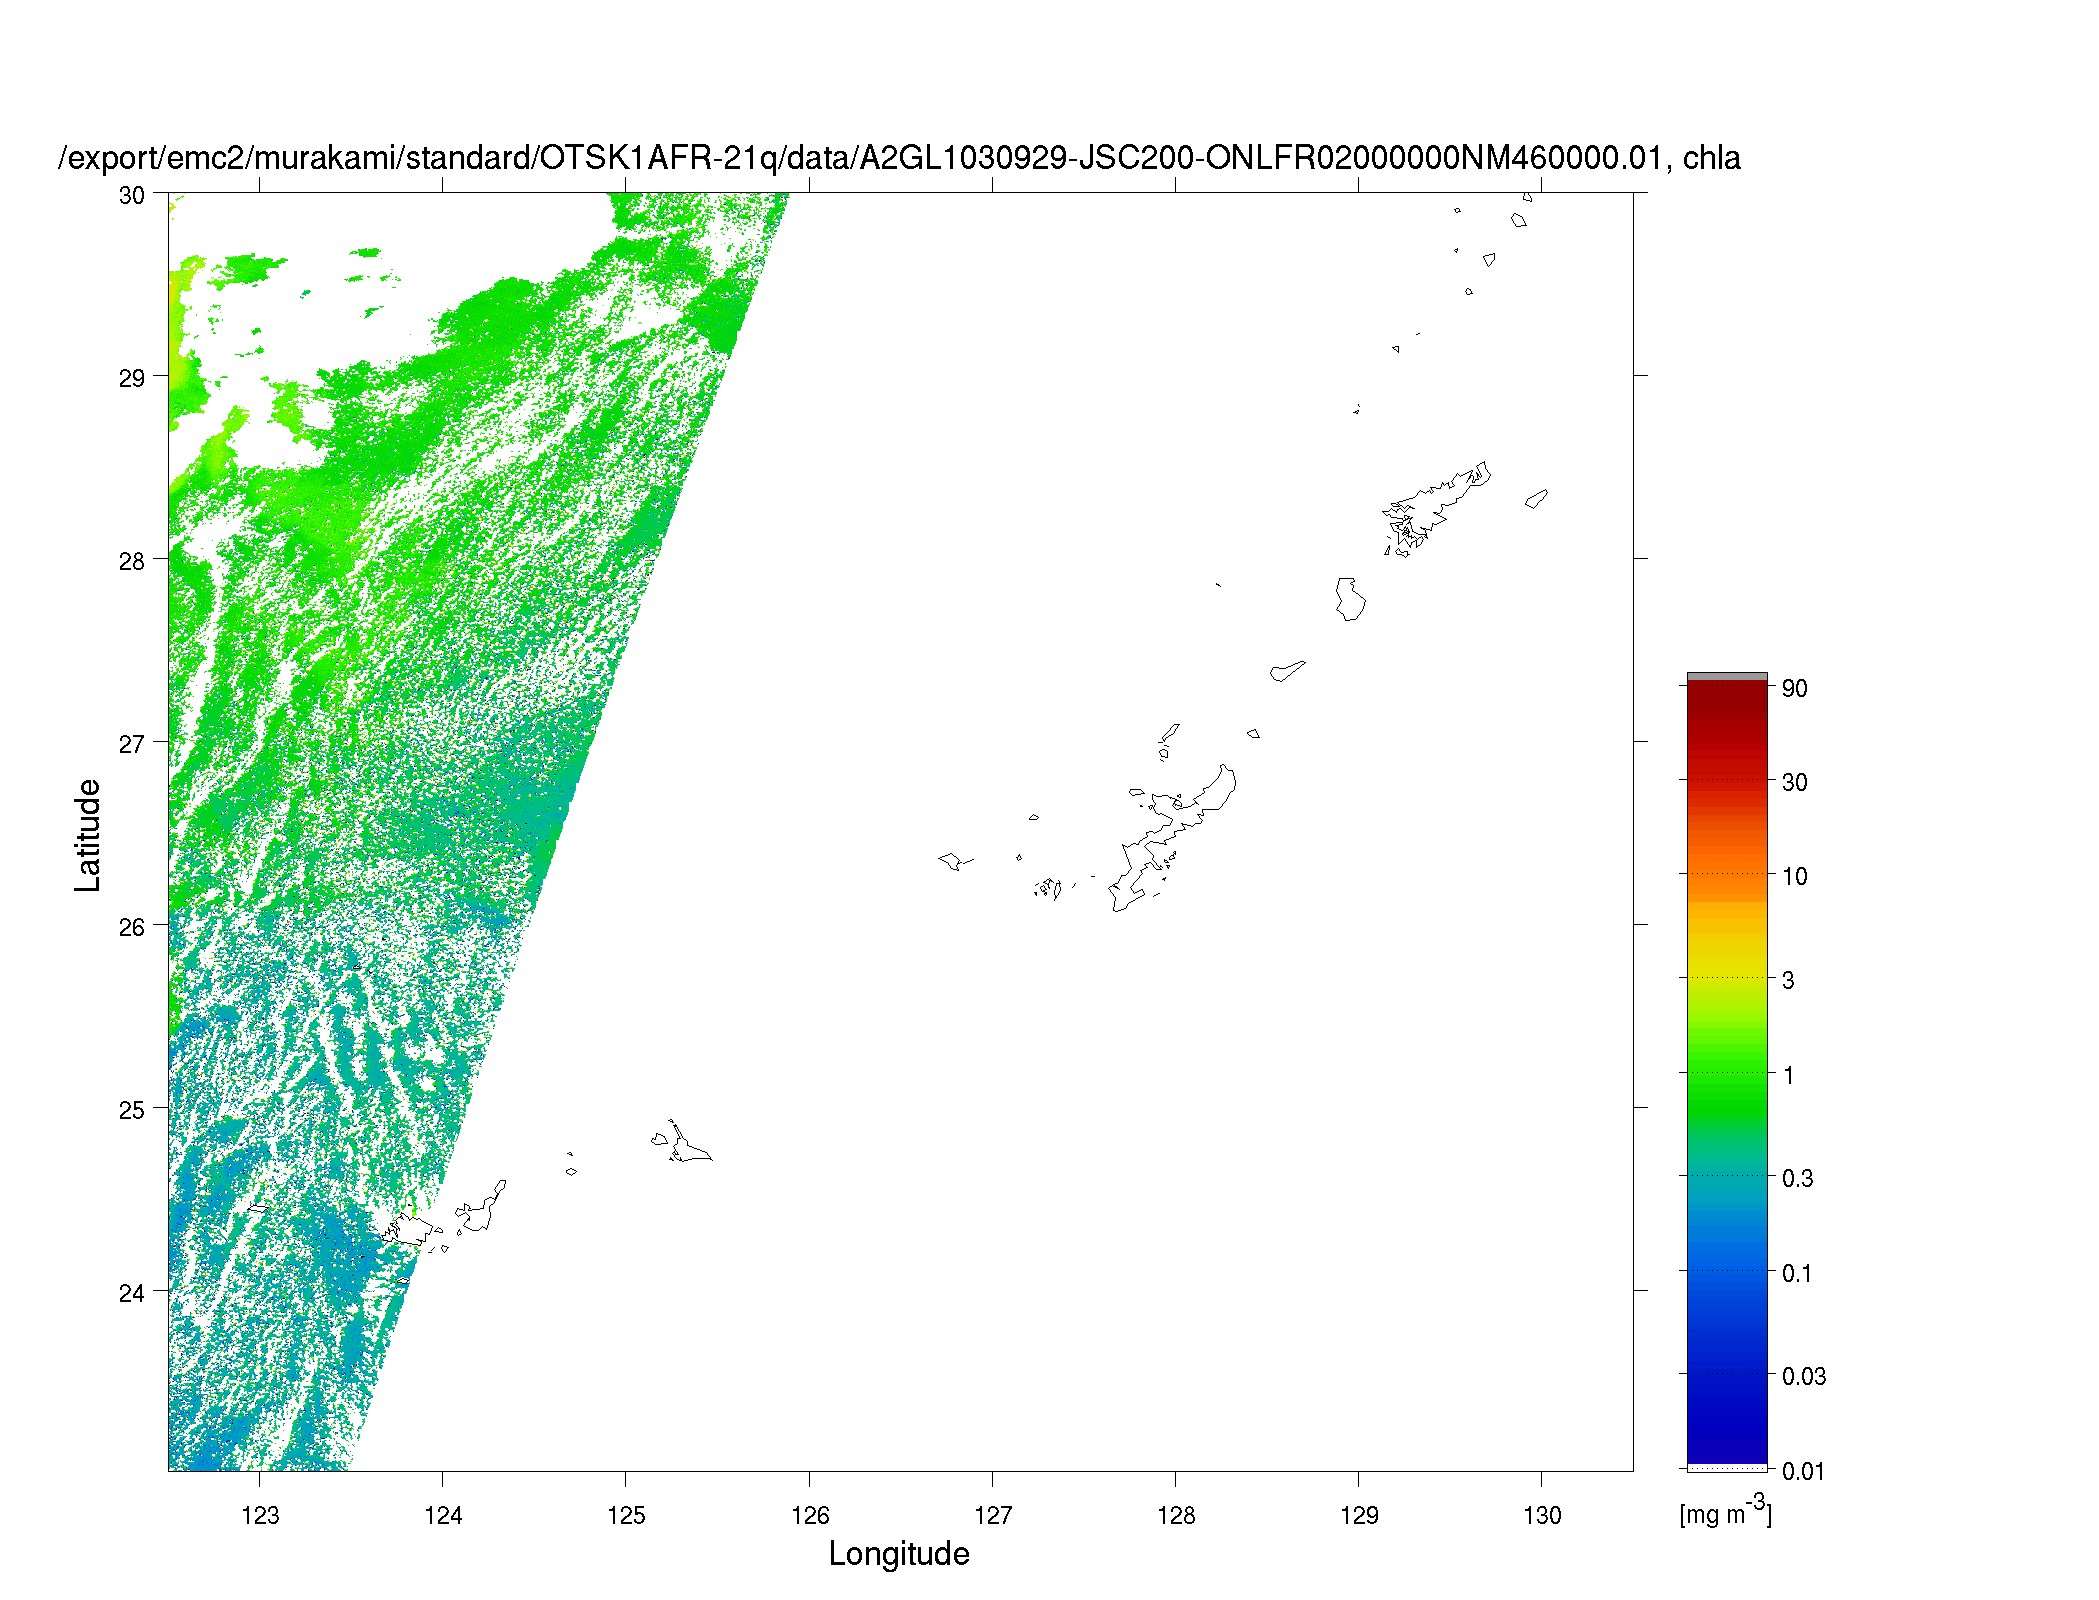
Task: Click the 'Latitude' axis label
Action: [x=88, y=835]
